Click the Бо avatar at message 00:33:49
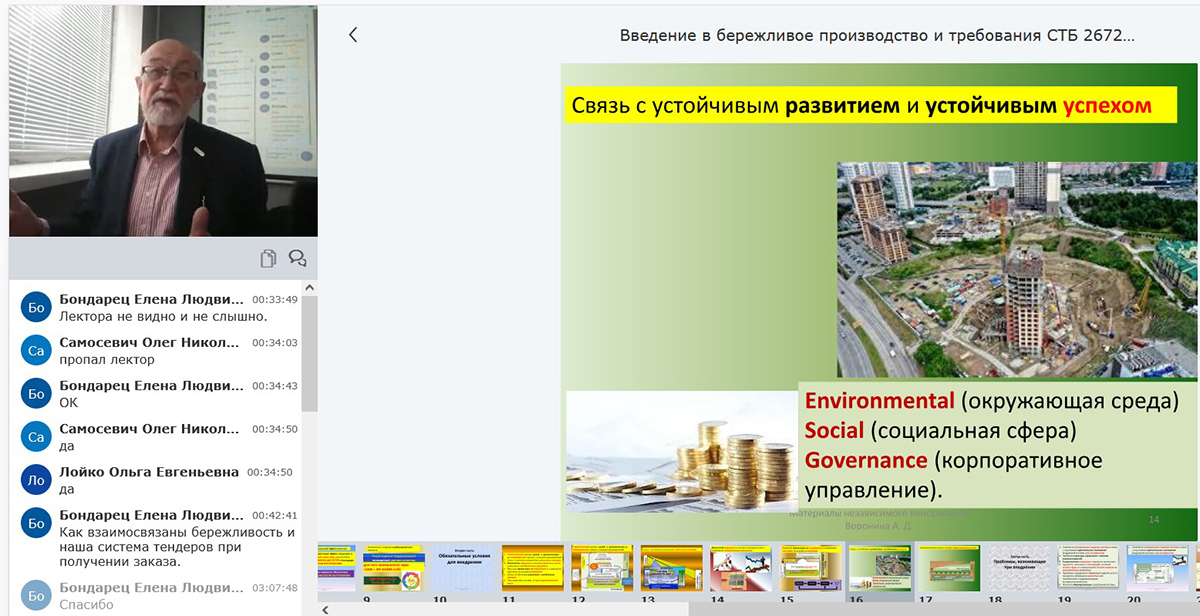Viewport: 1200px width, 616px height. [x=37, y=307]
